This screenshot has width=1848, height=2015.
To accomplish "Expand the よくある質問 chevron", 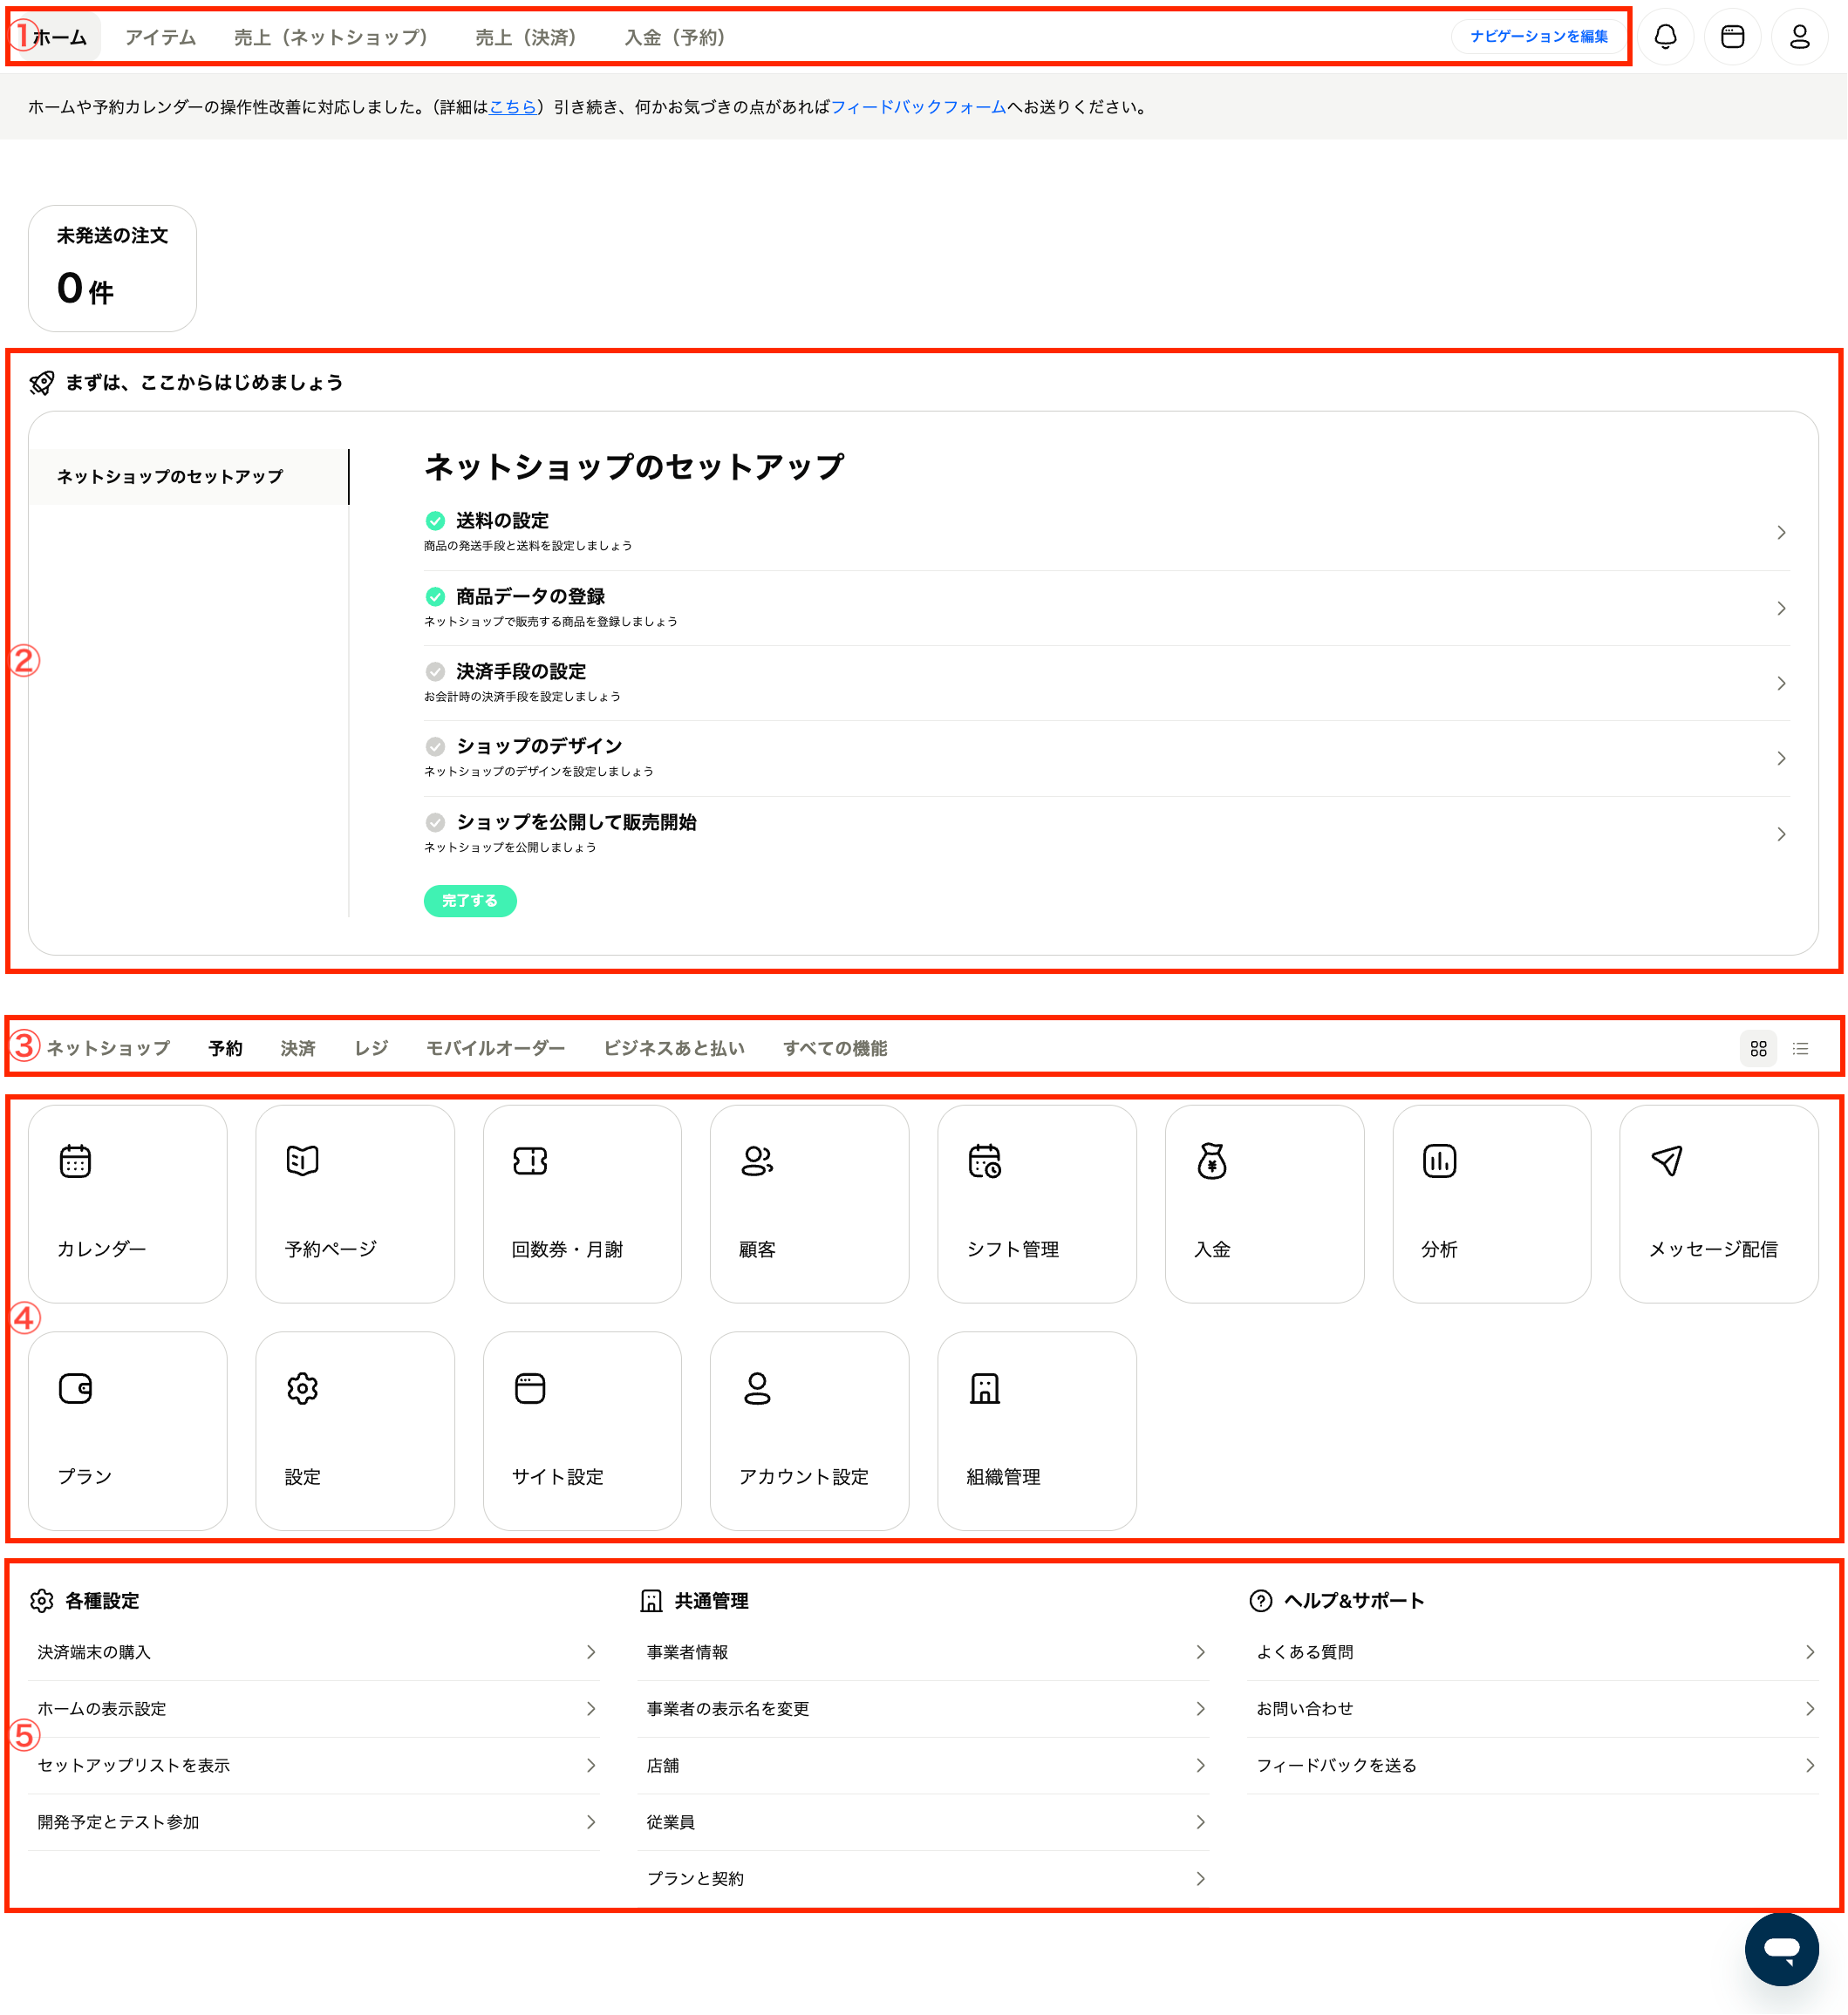I will (x=1809, y=1652).
